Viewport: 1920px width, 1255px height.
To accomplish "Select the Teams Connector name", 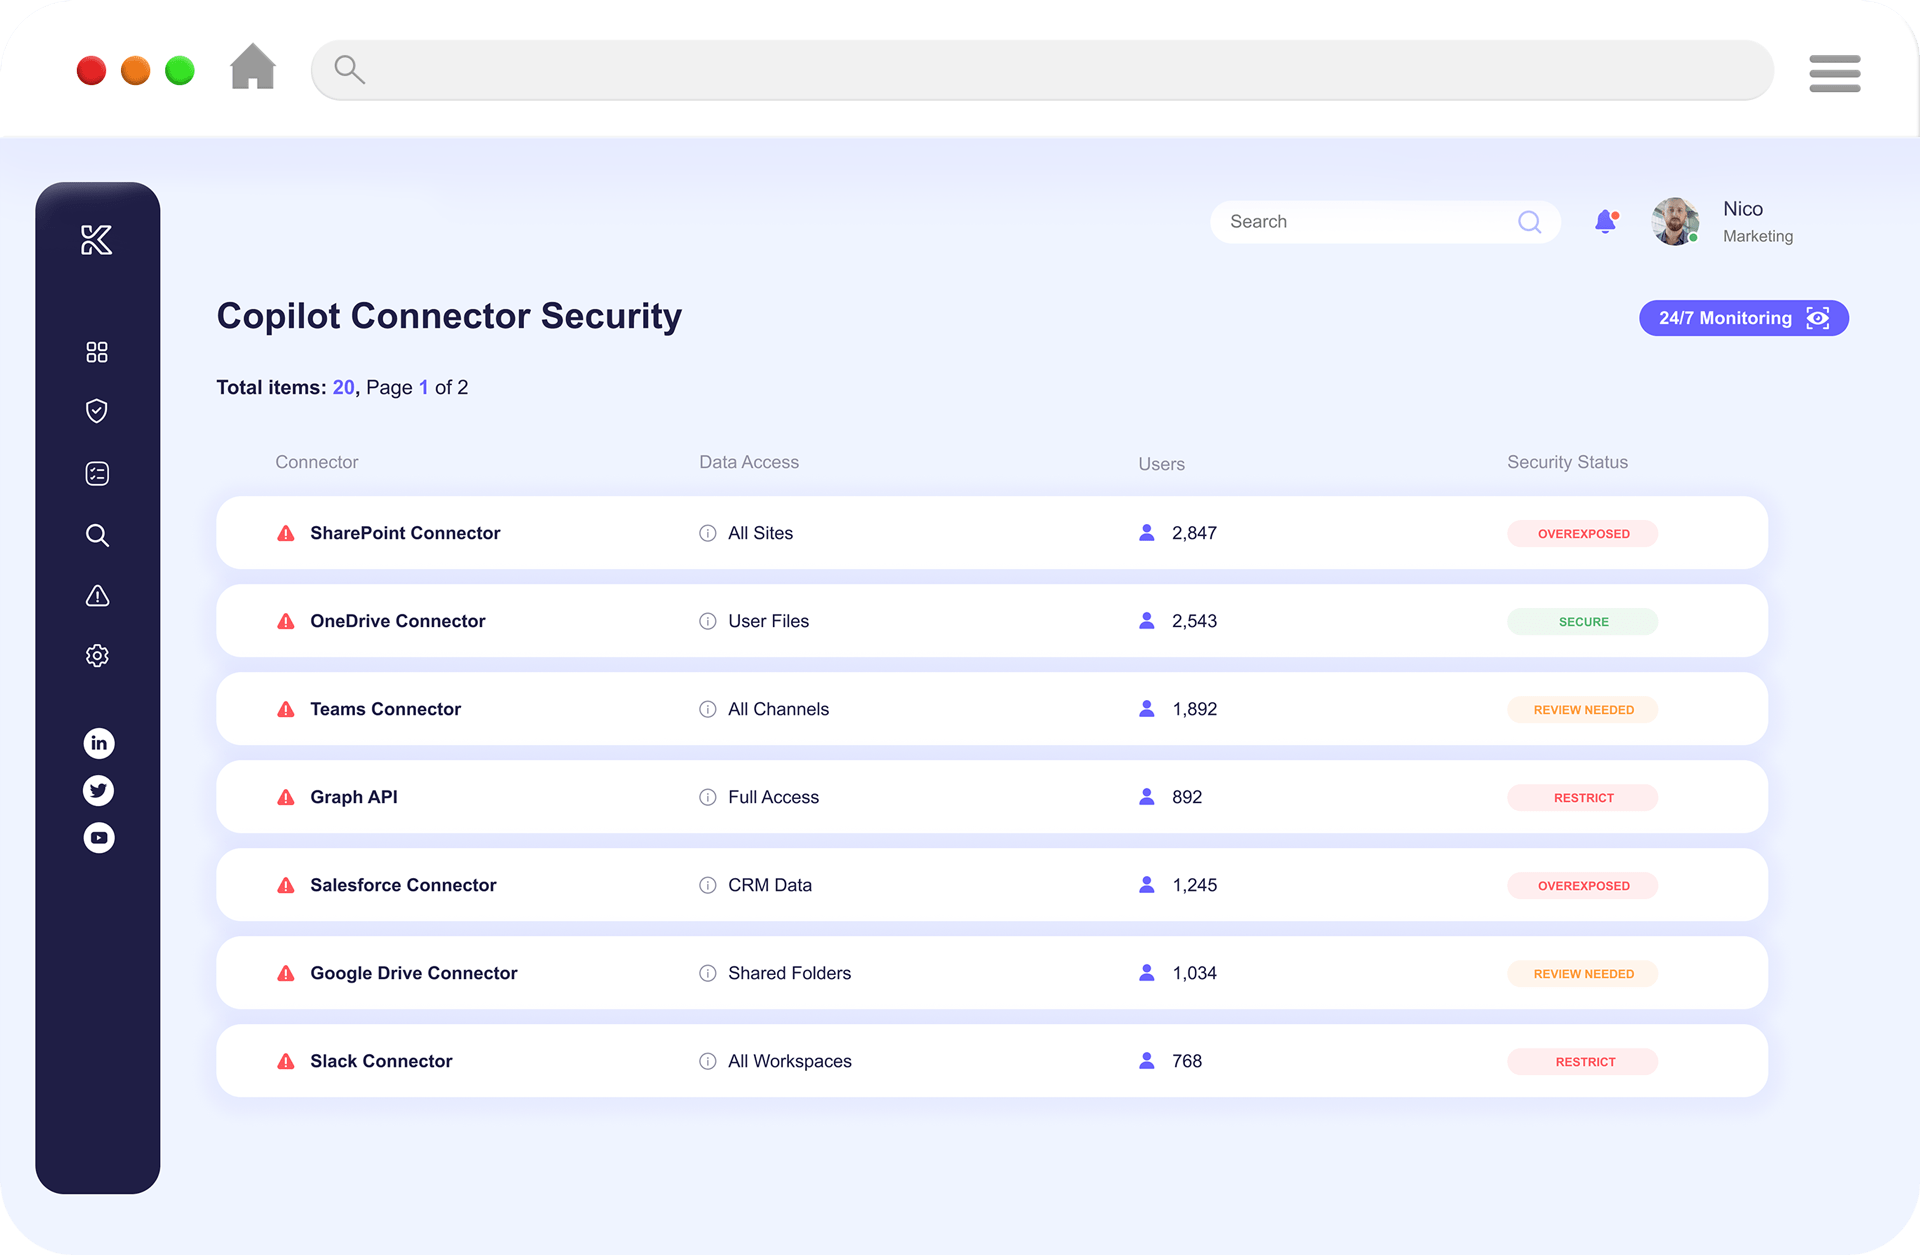I will click(385, 709).
